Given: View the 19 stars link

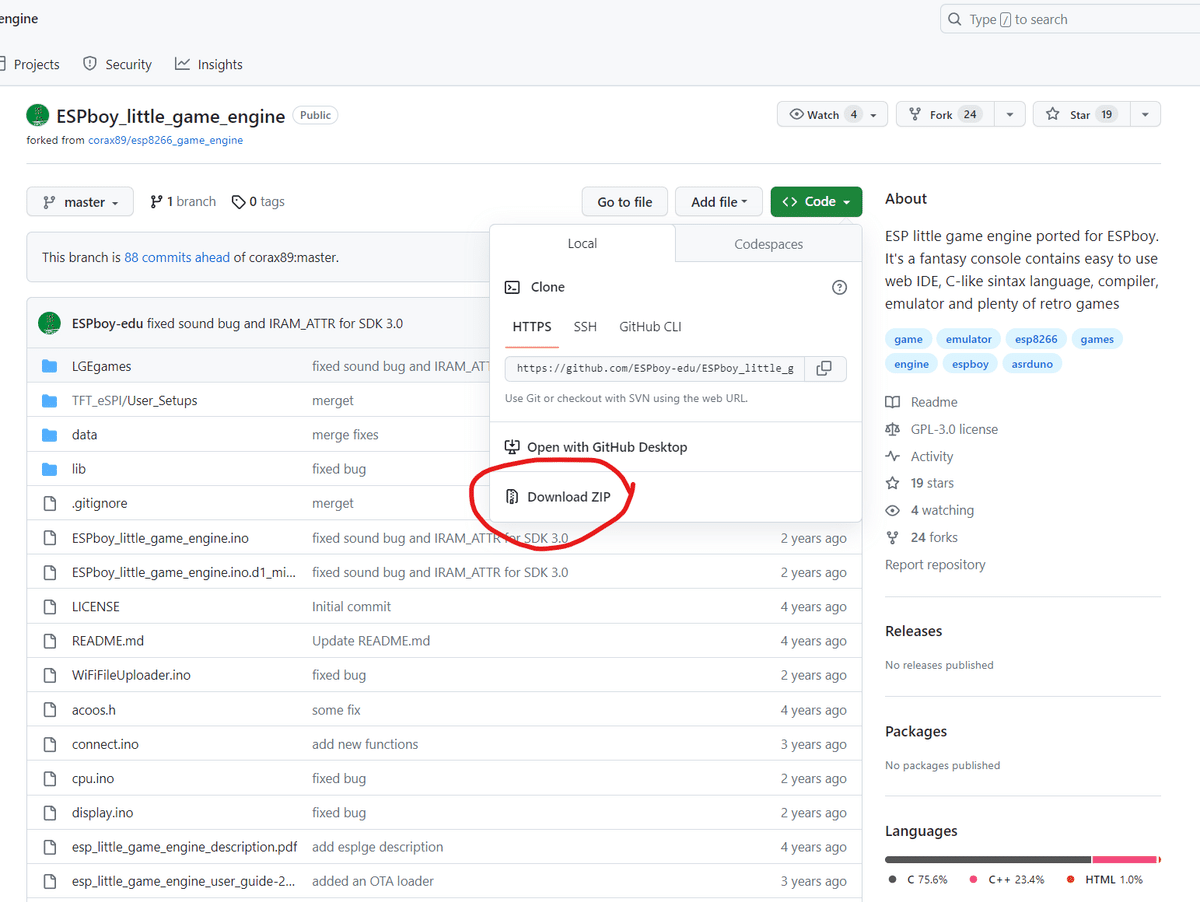Looking at the screenshot, I should 919,483.
